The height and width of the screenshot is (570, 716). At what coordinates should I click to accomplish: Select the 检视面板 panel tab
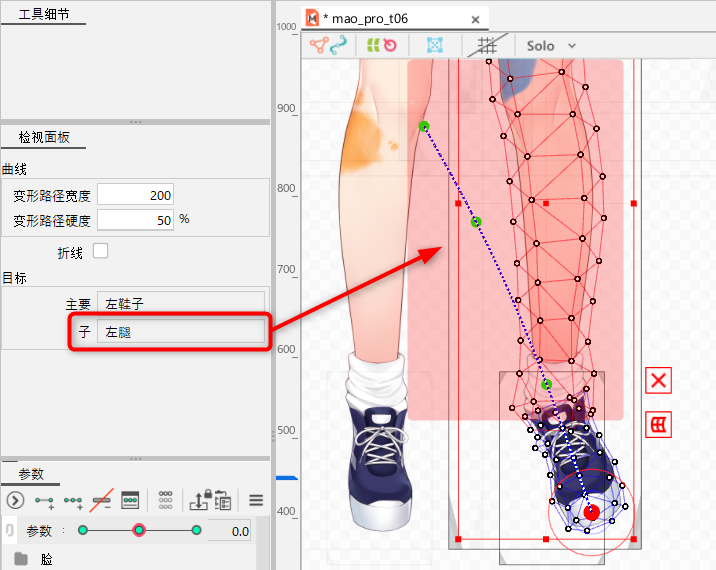coord(45,137)
